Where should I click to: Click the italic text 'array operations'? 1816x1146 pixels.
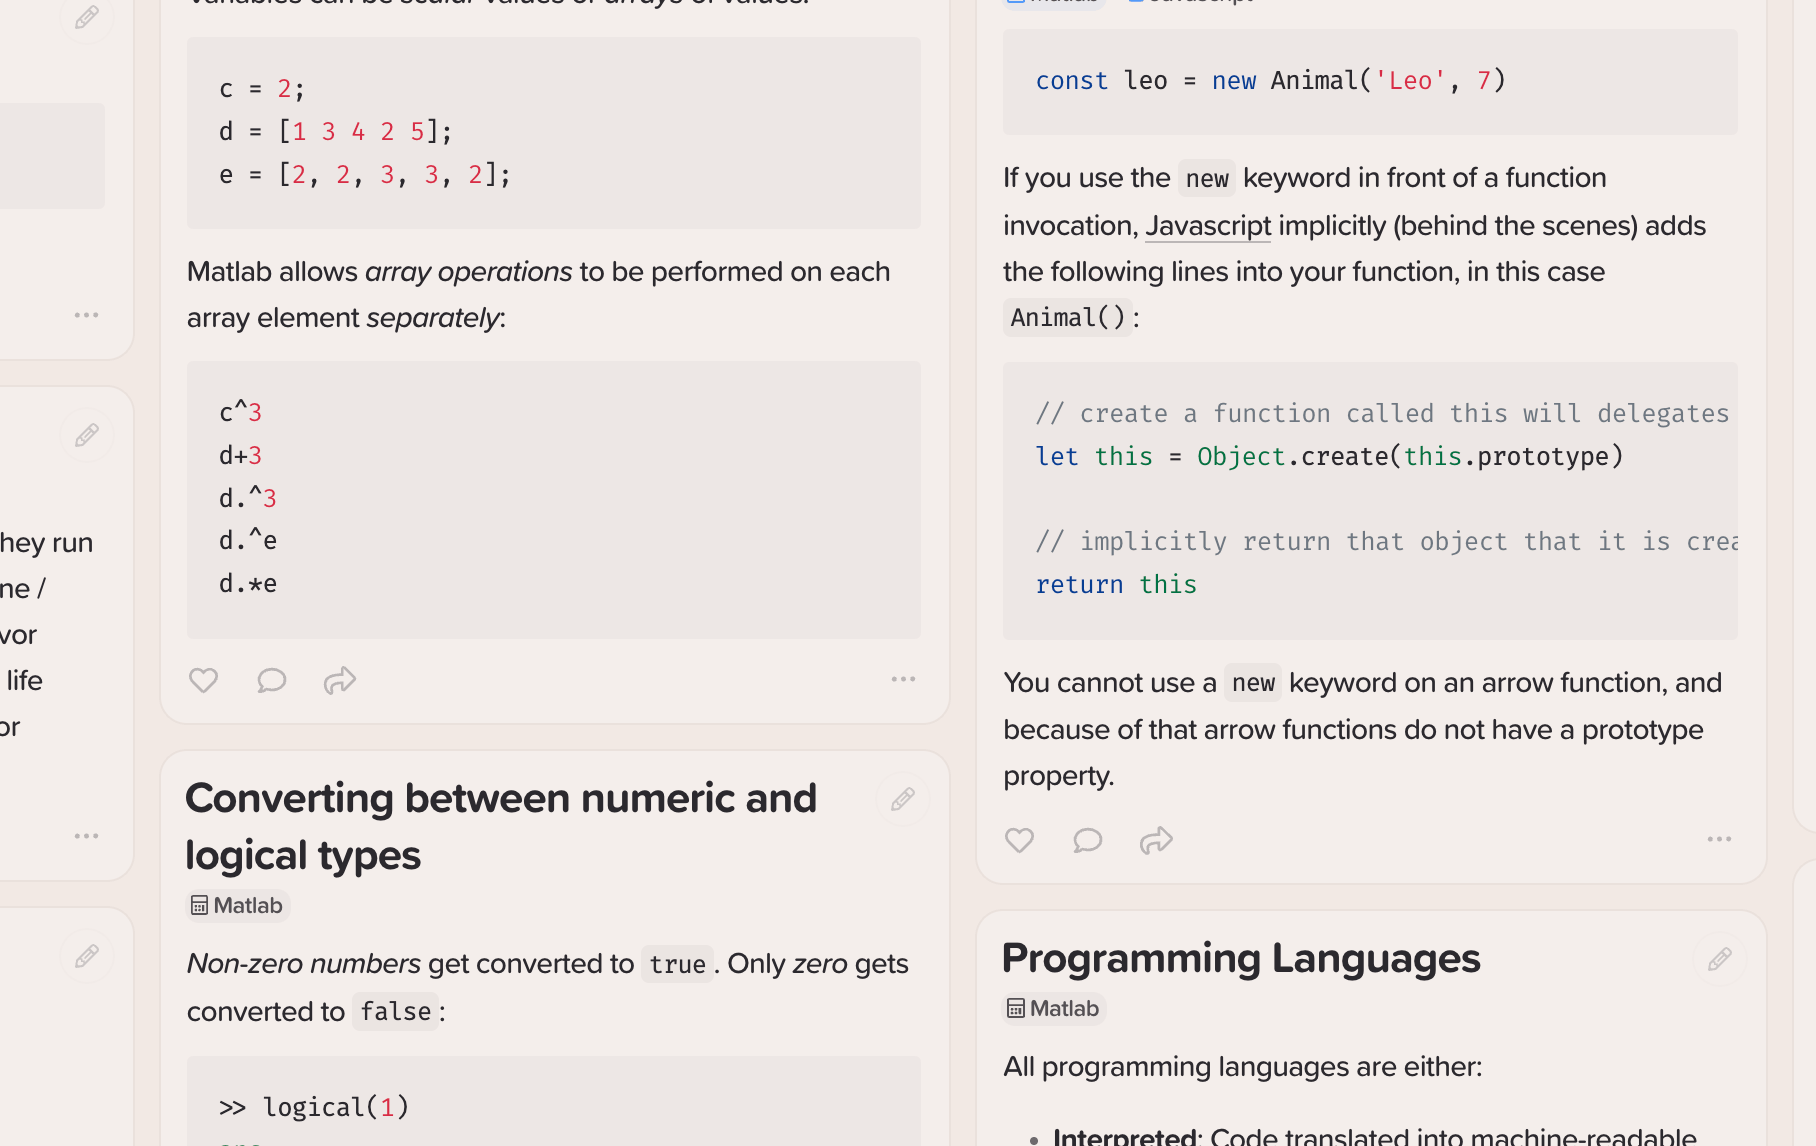tap(469, 272)
